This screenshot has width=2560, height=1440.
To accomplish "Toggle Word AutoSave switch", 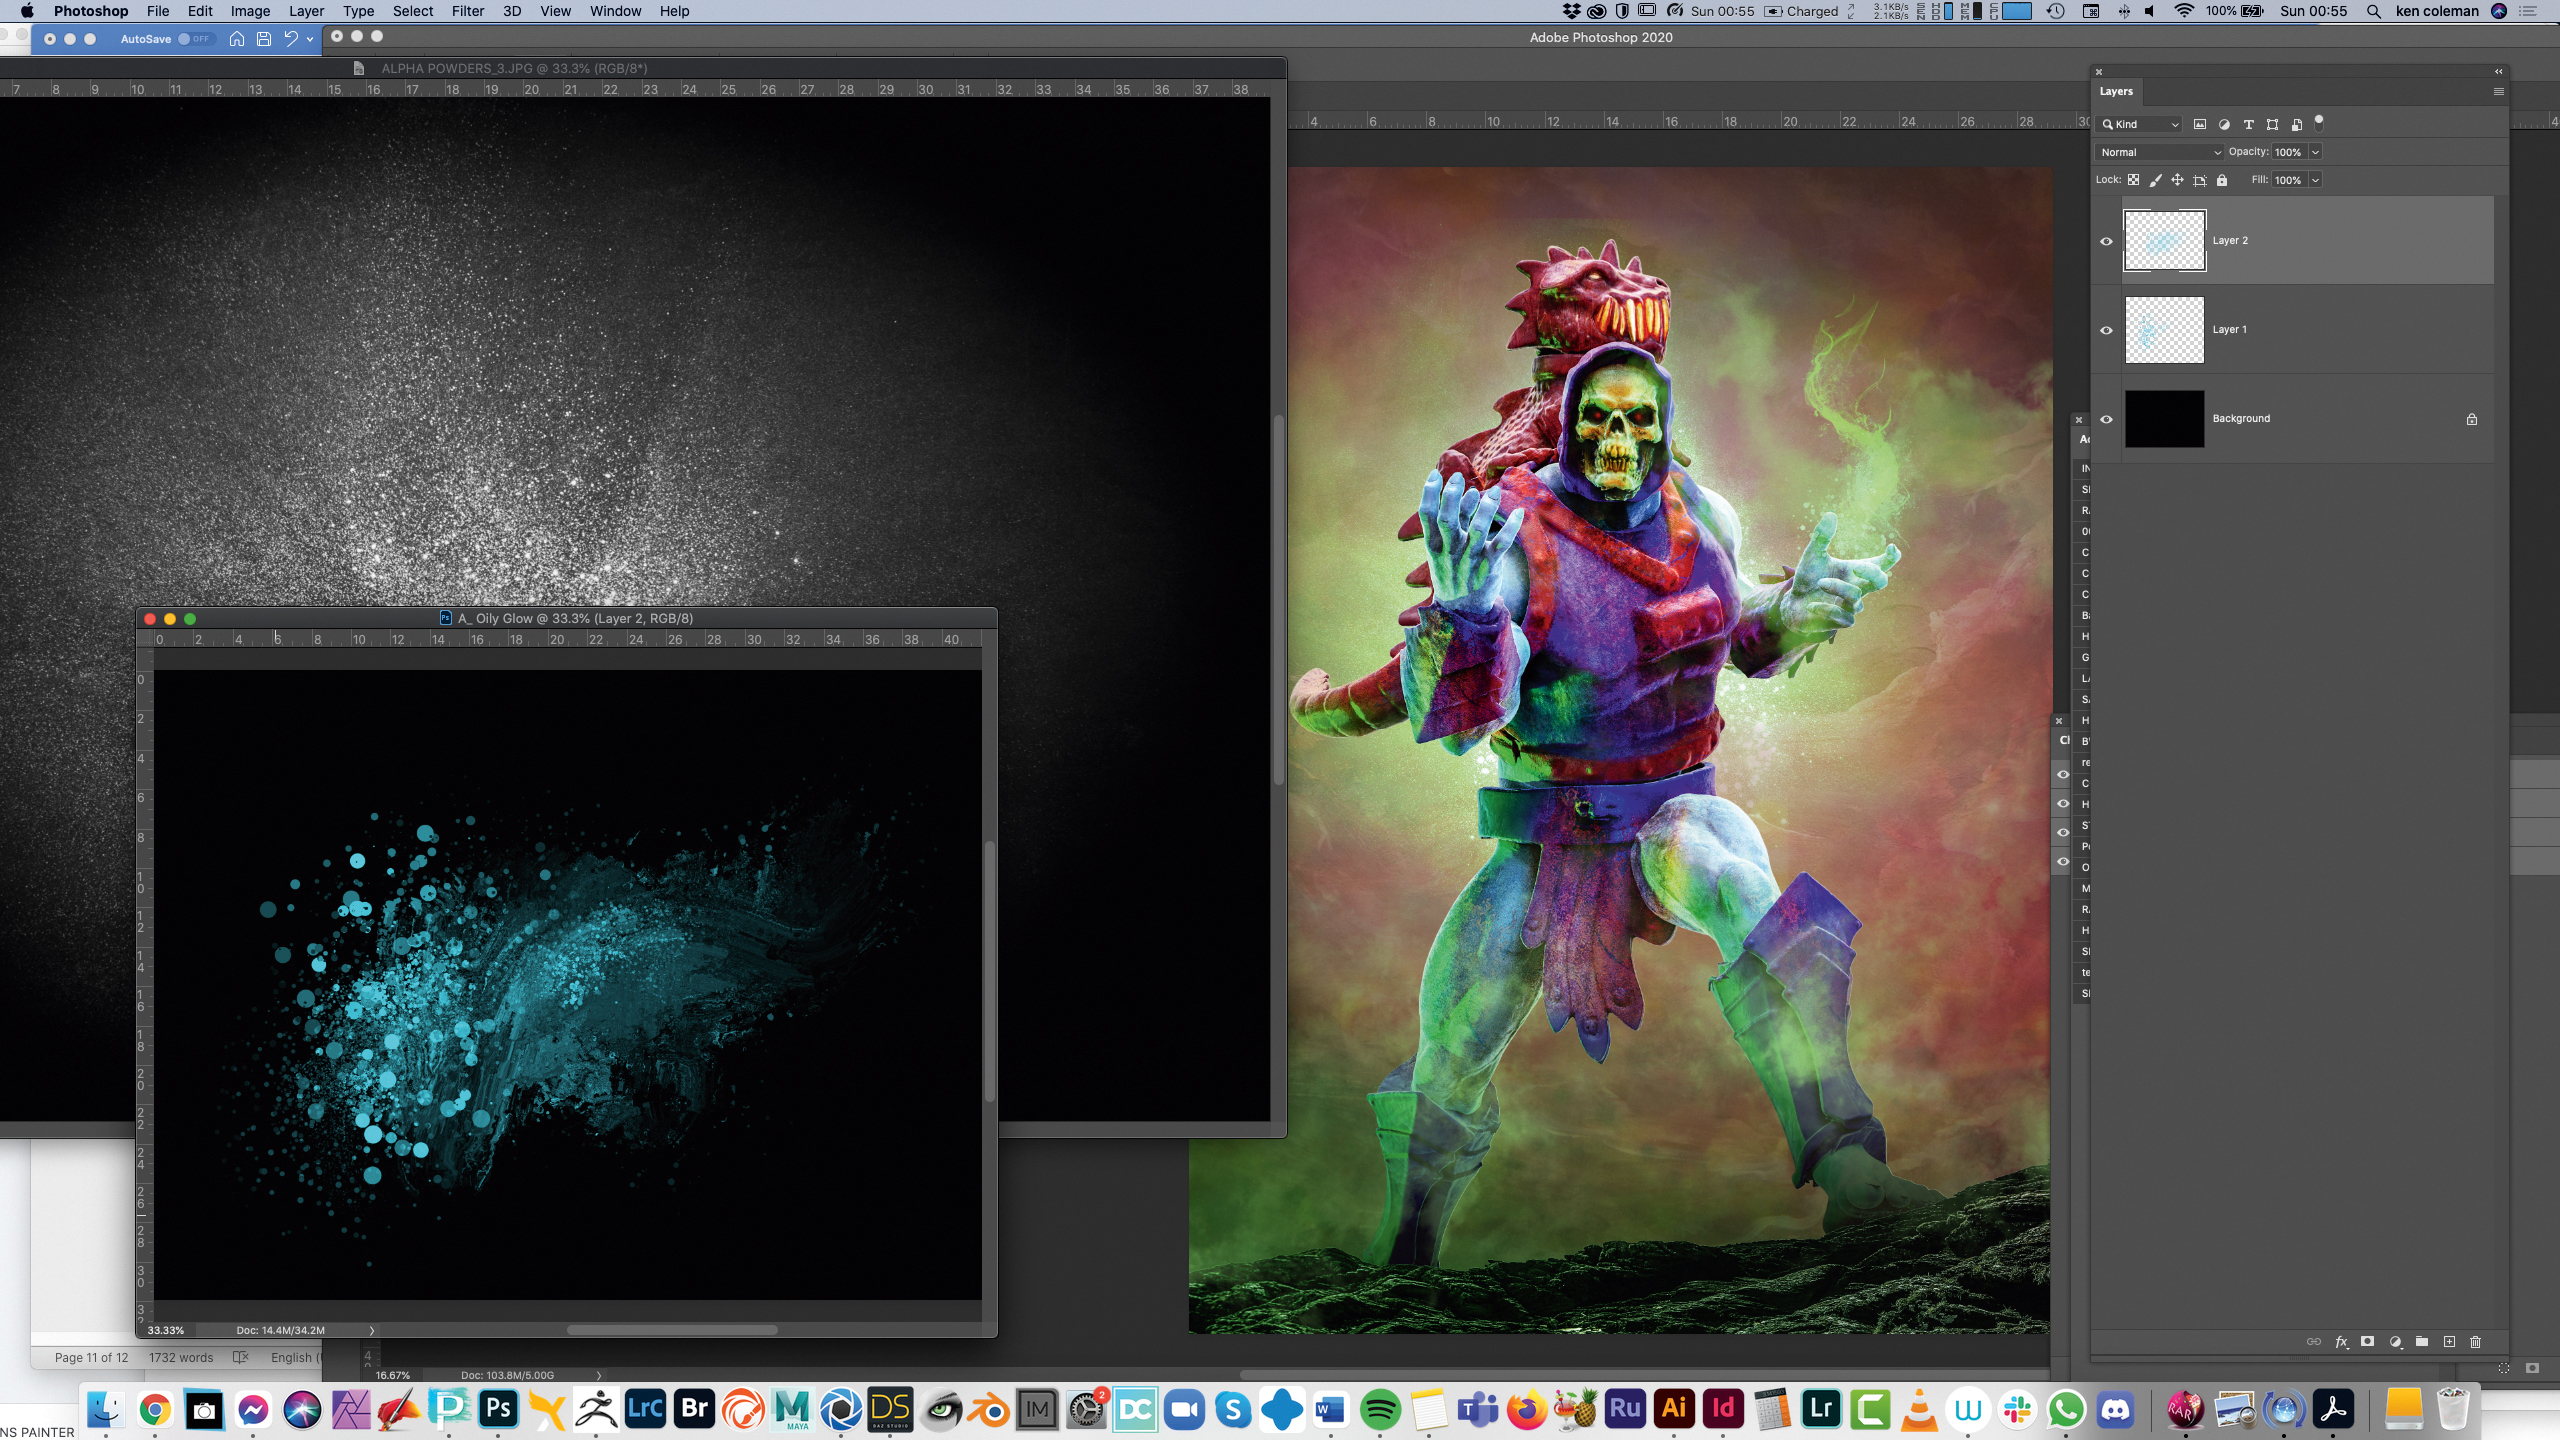I will (x=195, y=39).
